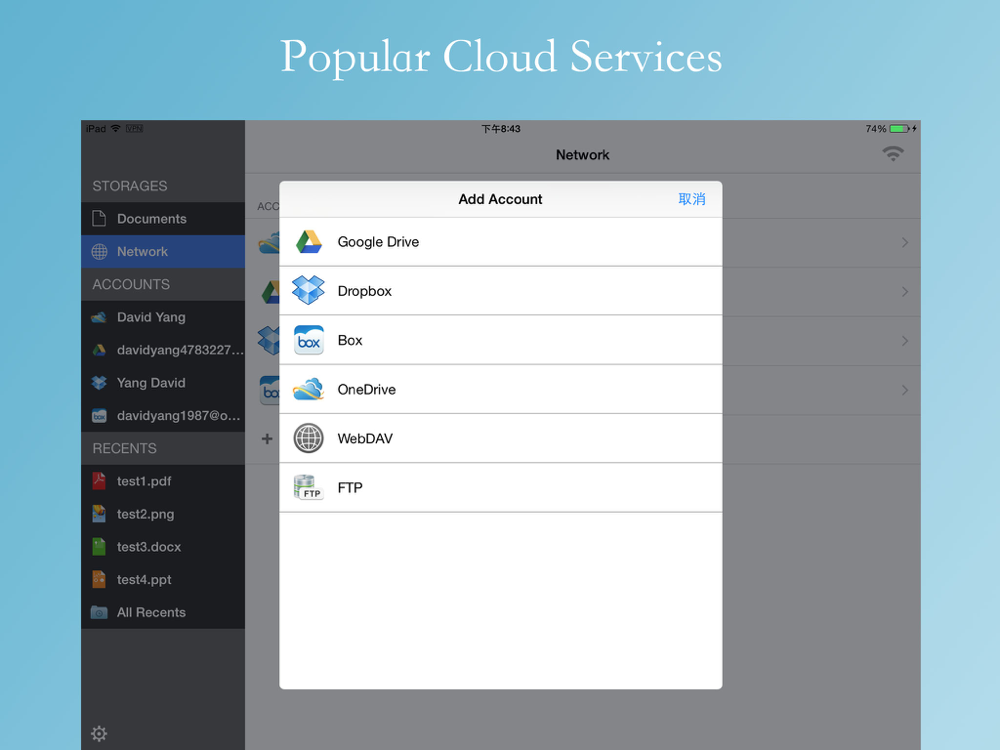Open Documents storage in sidebar
Image resolution: width=1000 pixels, height=750 pixels.
point(163,219)
